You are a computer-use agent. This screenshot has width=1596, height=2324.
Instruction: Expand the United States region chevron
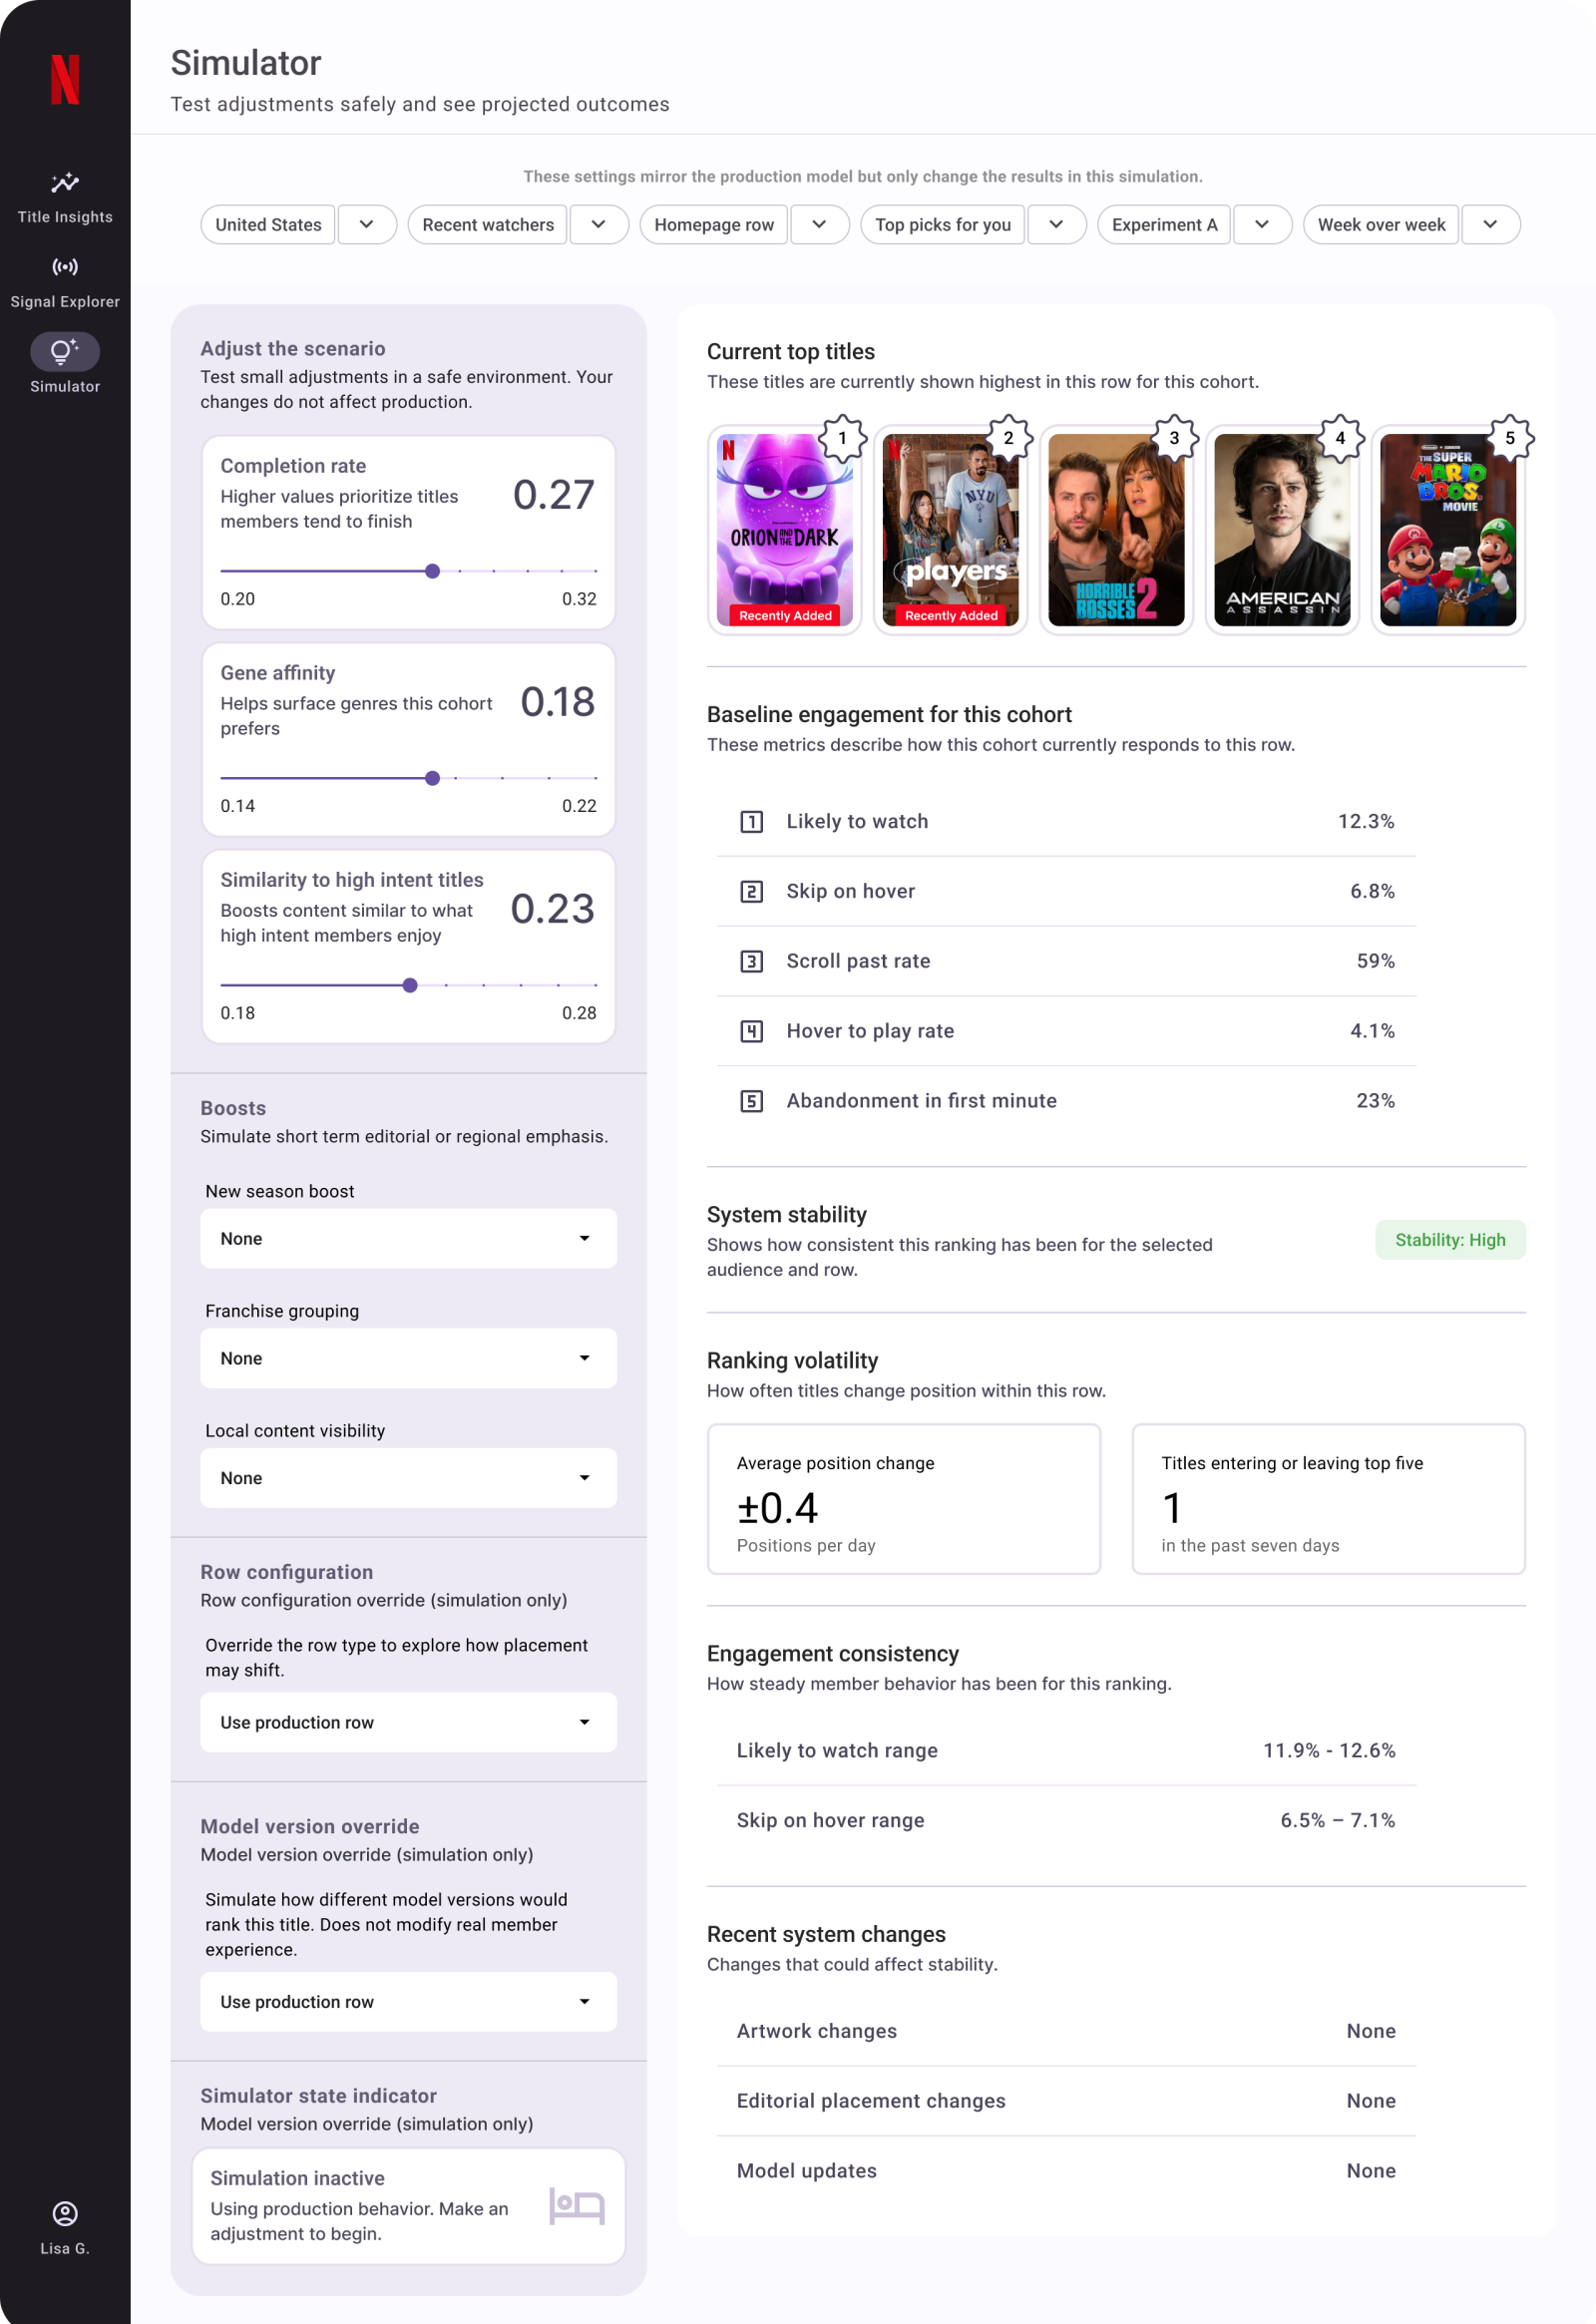coord(367,225)
